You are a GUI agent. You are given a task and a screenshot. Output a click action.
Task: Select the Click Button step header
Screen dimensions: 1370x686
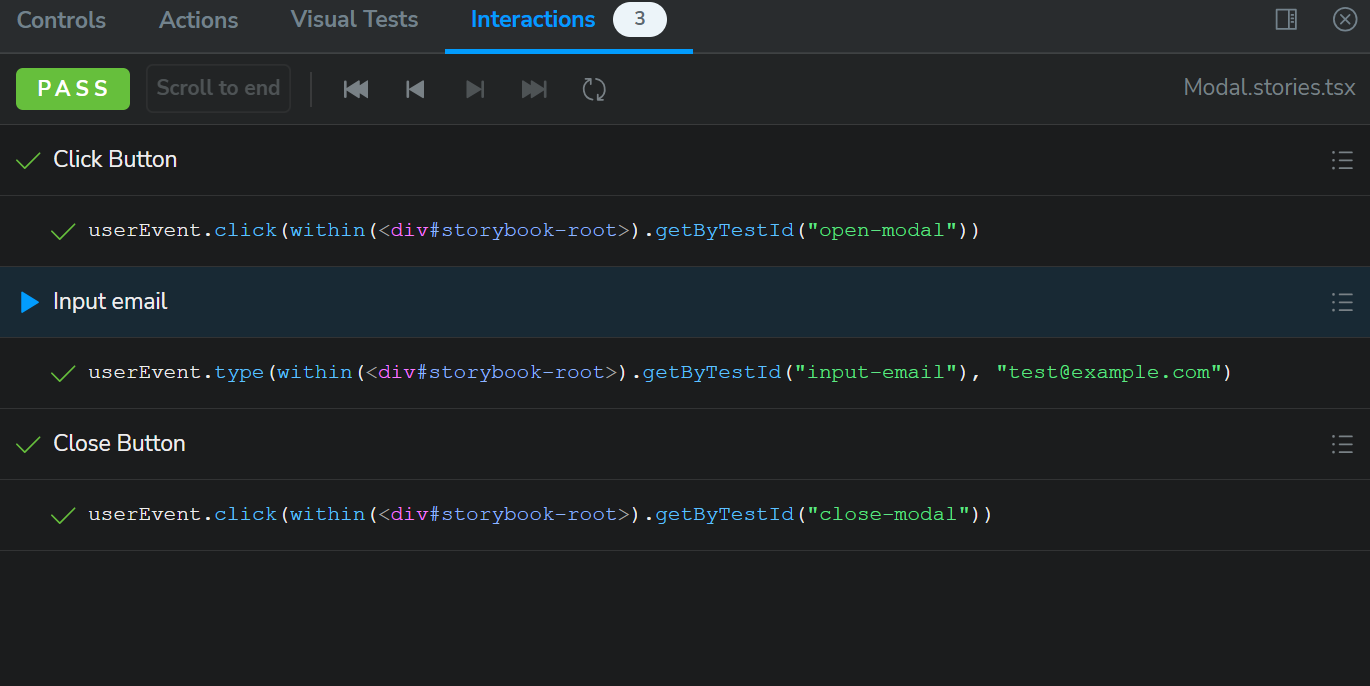[685, 160]
